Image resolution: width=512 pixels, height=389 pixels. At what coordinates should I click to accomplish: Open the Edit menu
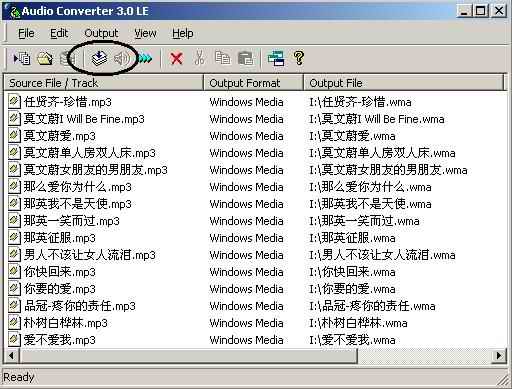pos(59,33)
